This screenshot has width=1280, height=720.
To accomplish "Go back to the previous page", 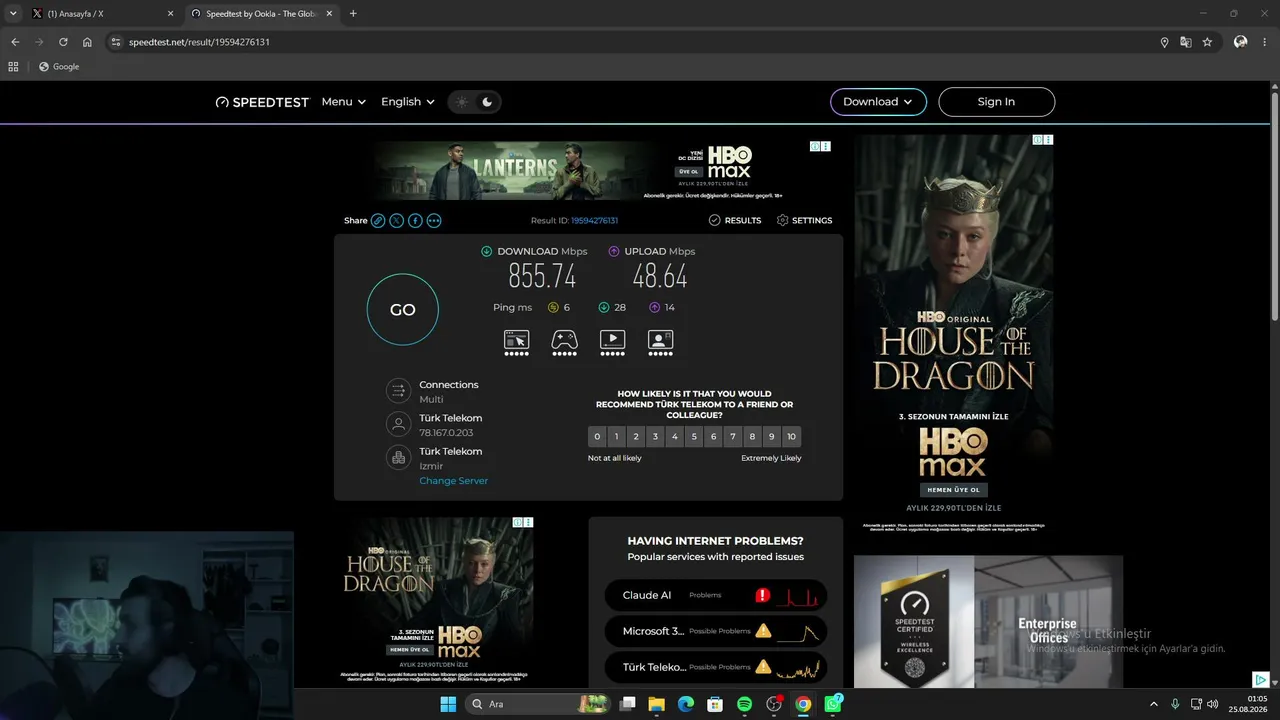I will tap(15, 42).
